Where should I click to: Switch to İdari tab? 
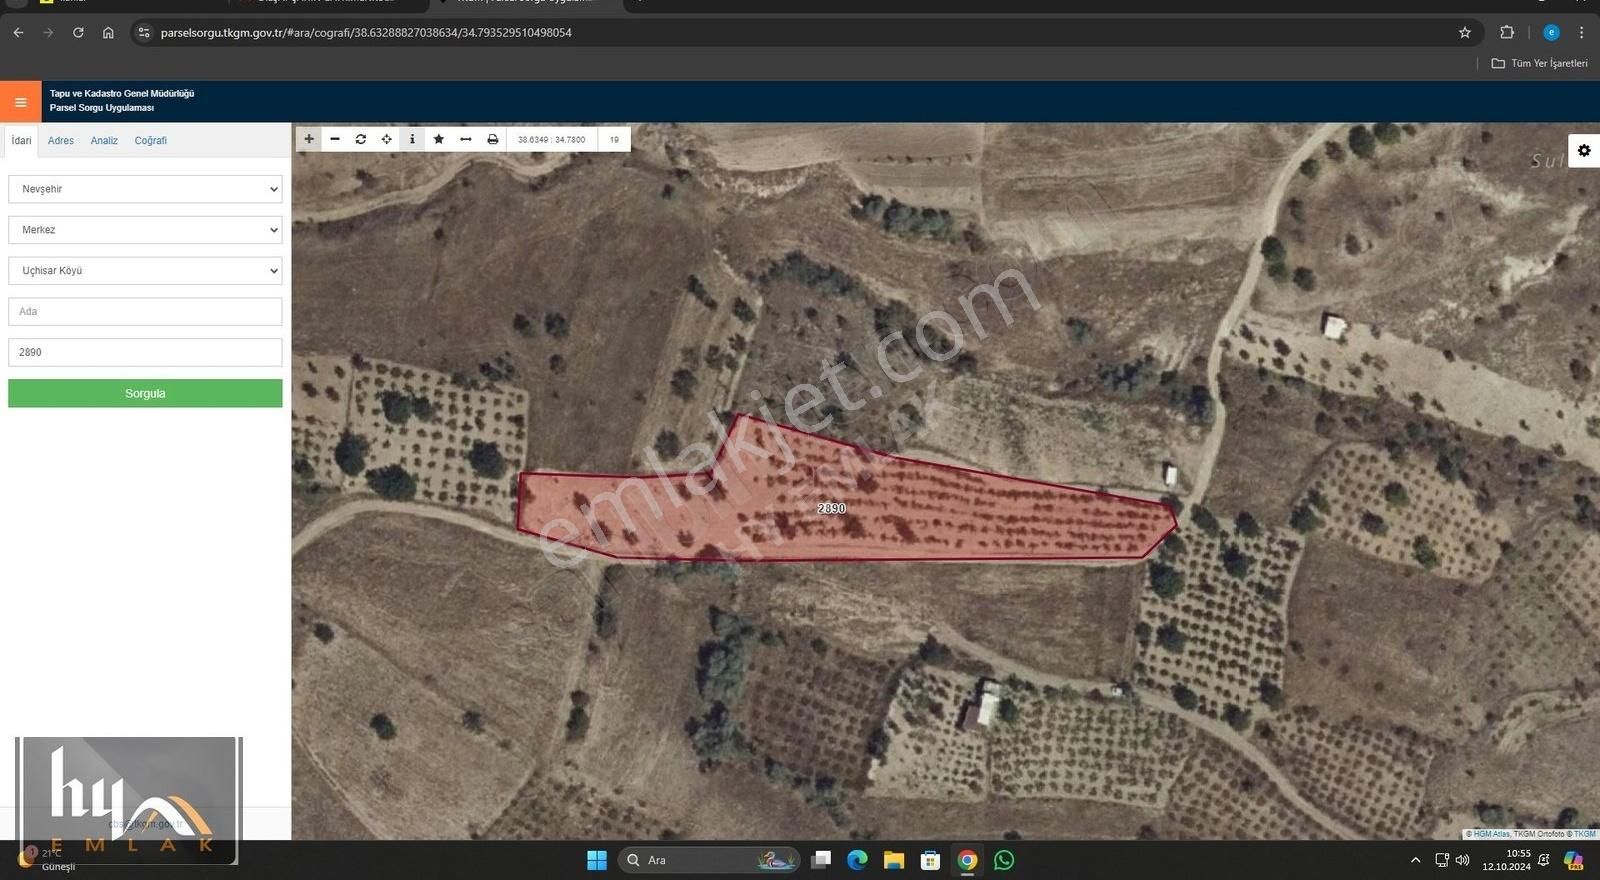pos(21,140)
